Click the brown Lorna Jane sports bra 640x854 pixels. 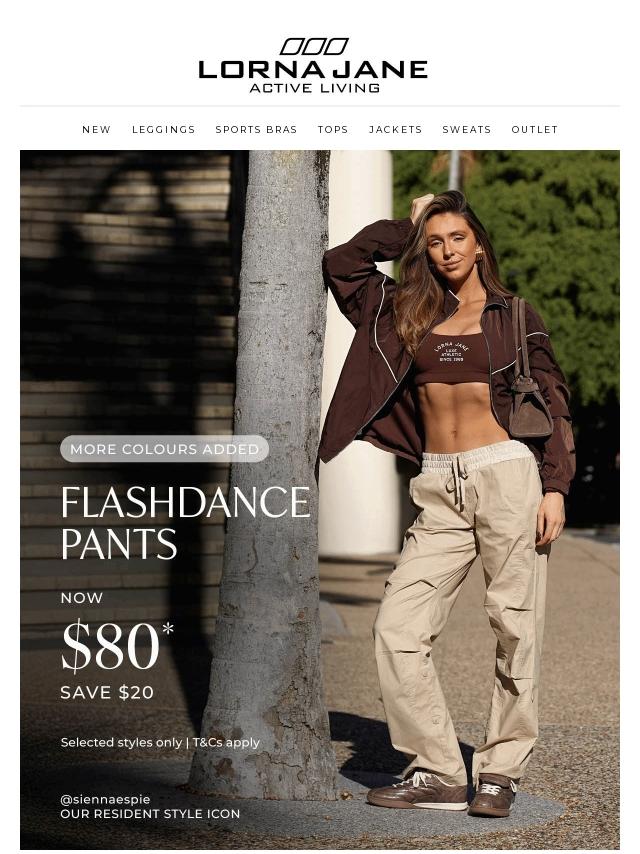click(451, 357)
